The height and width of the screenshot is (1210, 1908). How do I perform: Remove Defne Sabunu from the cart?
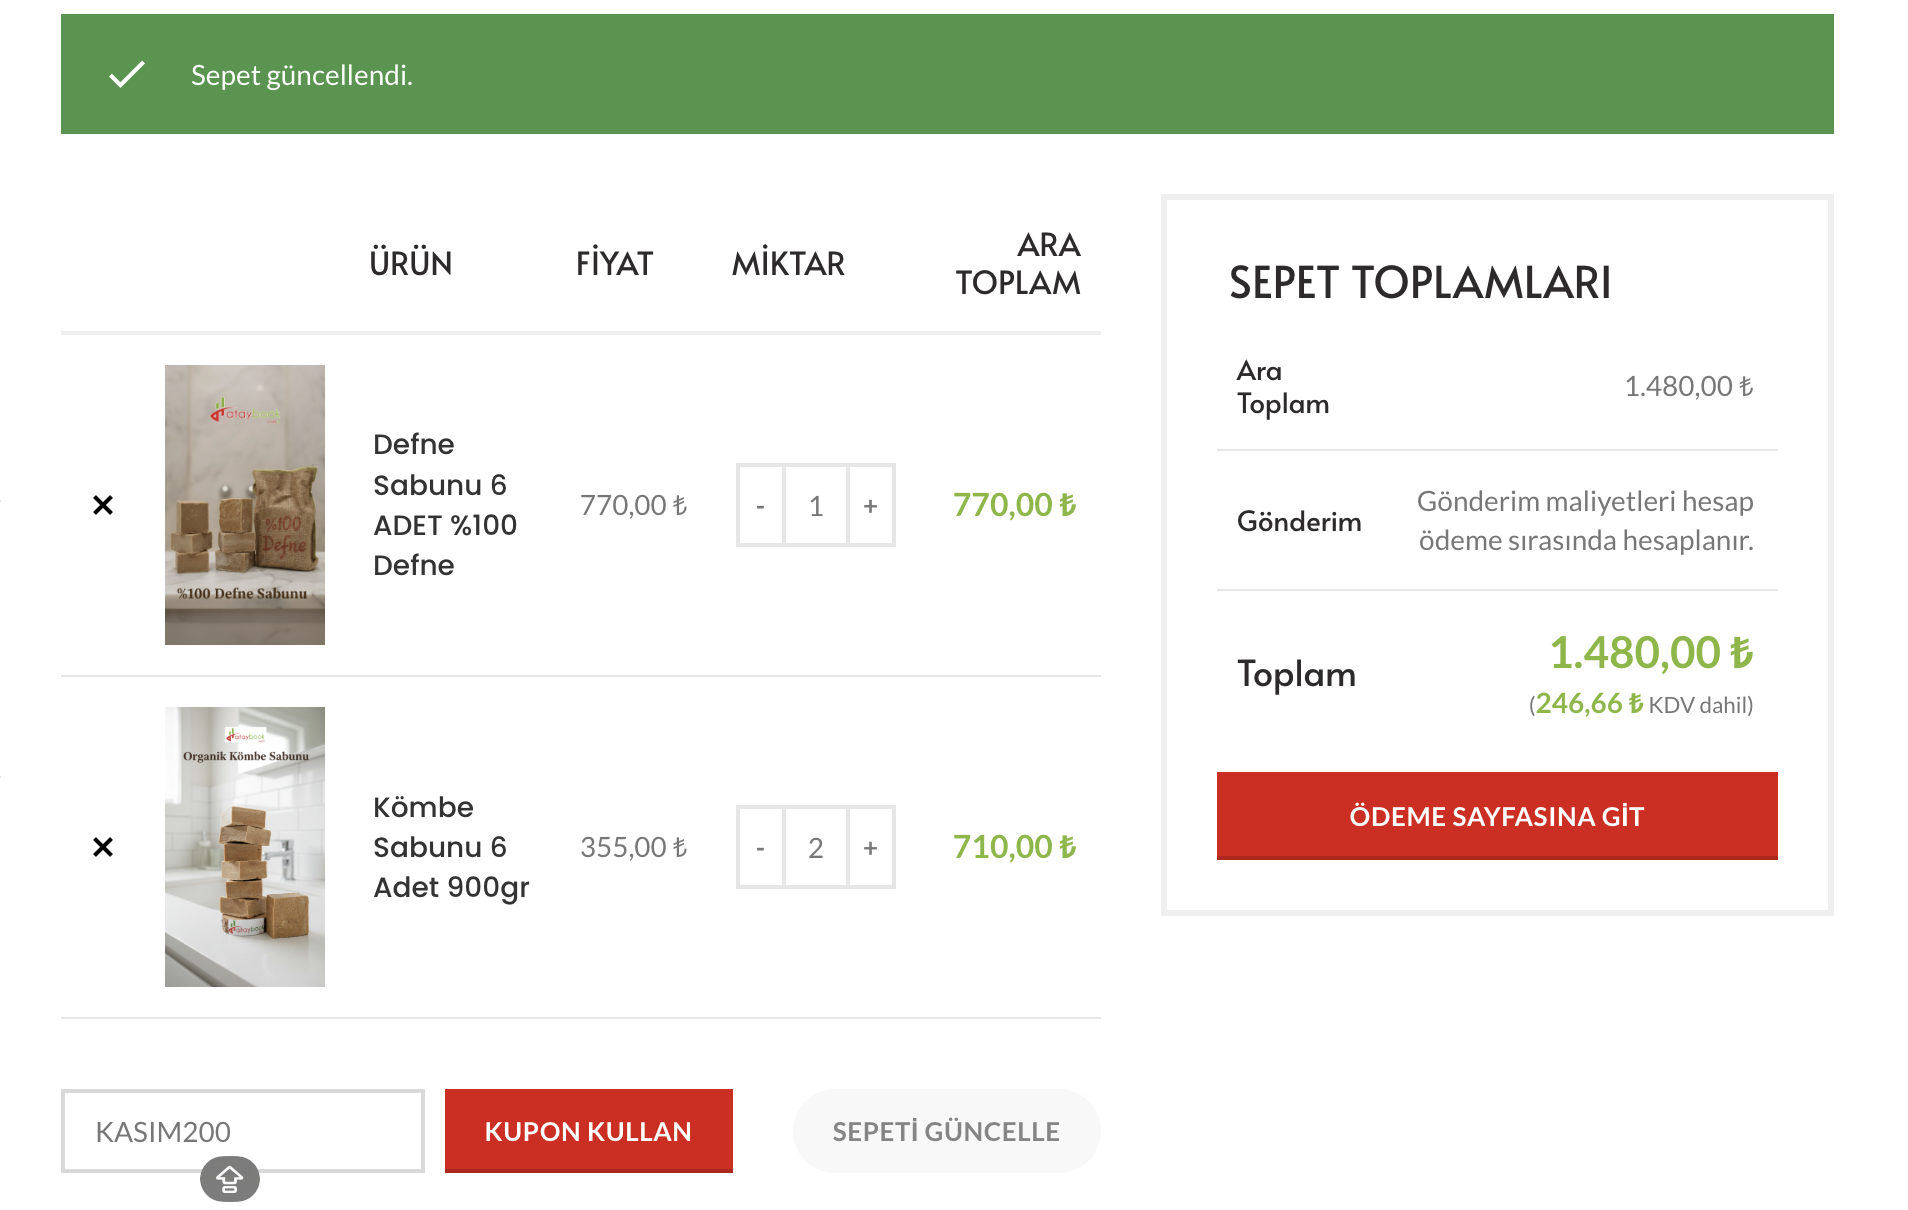click(x=103, y=505)
